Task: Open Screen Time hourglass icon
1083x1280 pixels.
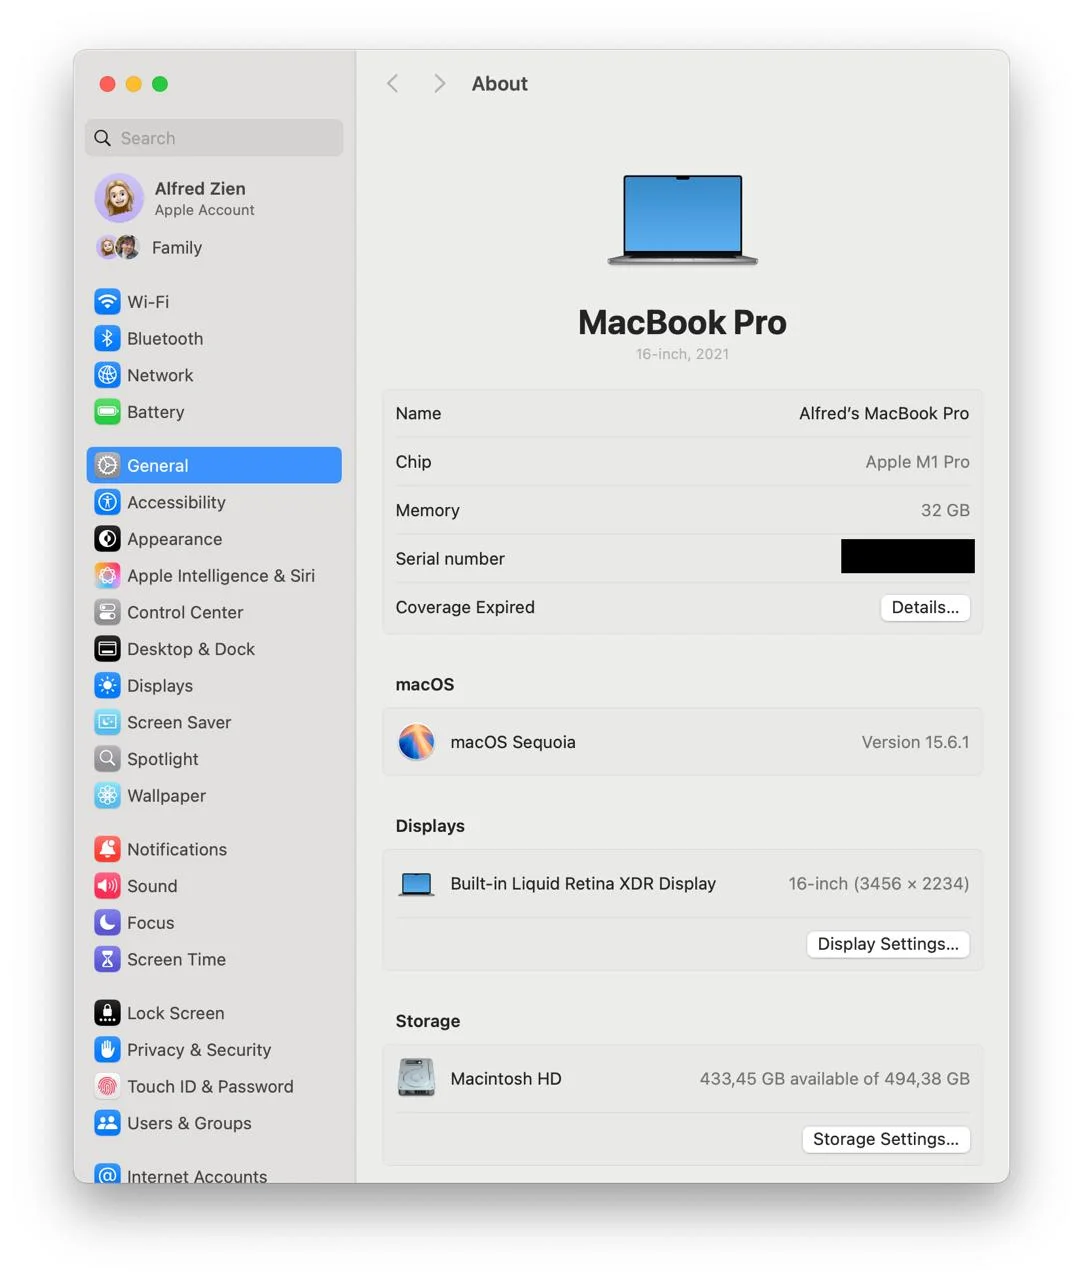Action: [x=107, y=959]
